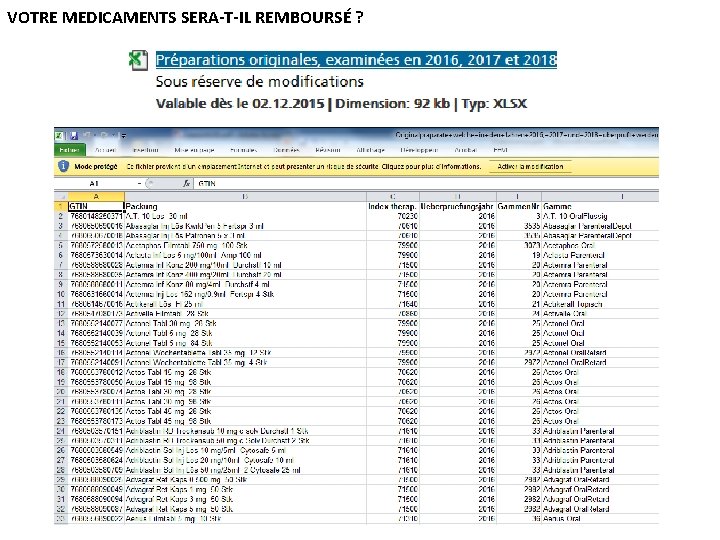
Task: Switch to the Mise en page tab
Action: [x=194, y=150]
